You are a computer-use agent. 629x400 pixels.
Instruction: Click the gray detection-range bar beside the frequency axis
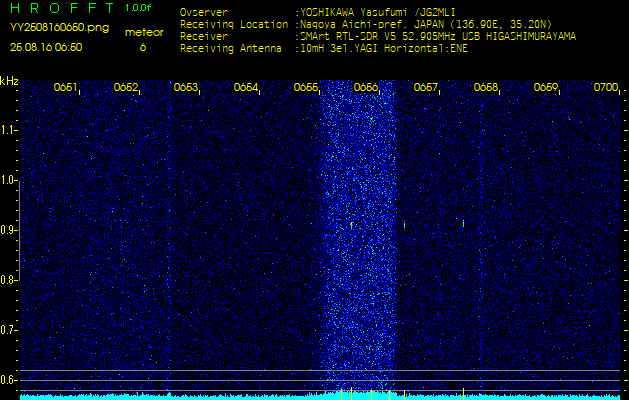click(x=20, y=230)
